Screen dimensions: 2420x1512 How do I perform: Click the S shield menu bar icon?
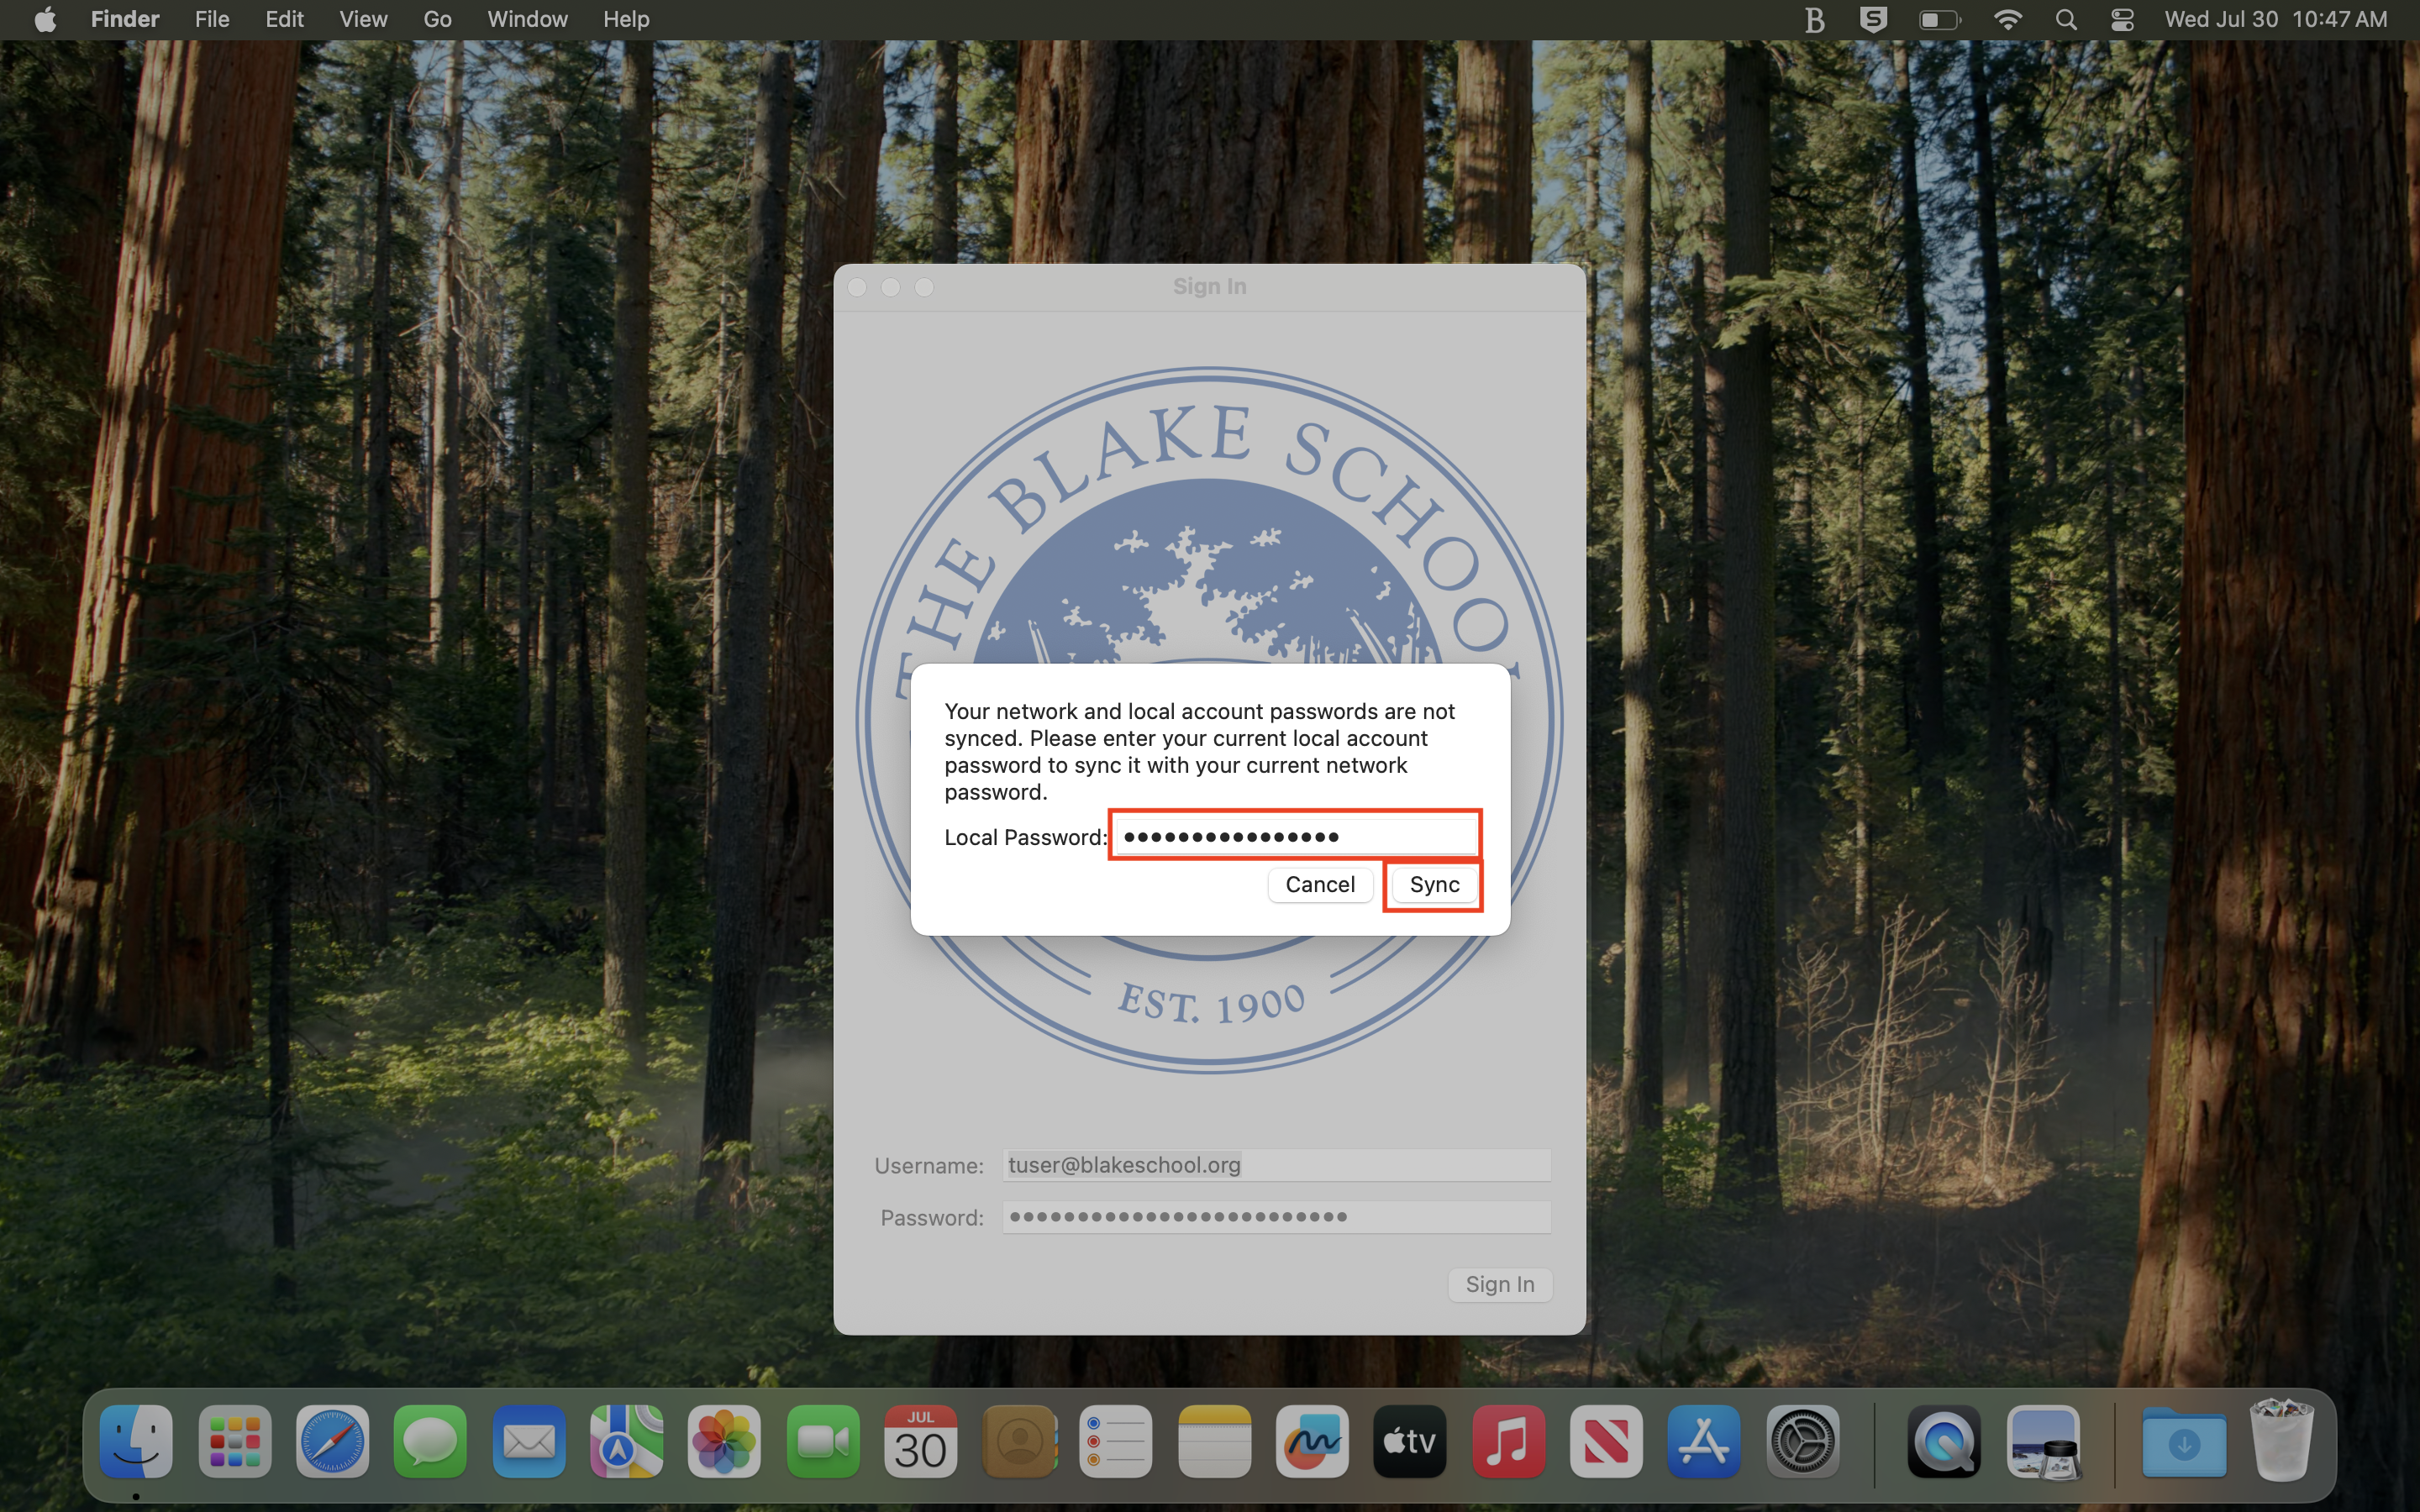(1873, 19)
